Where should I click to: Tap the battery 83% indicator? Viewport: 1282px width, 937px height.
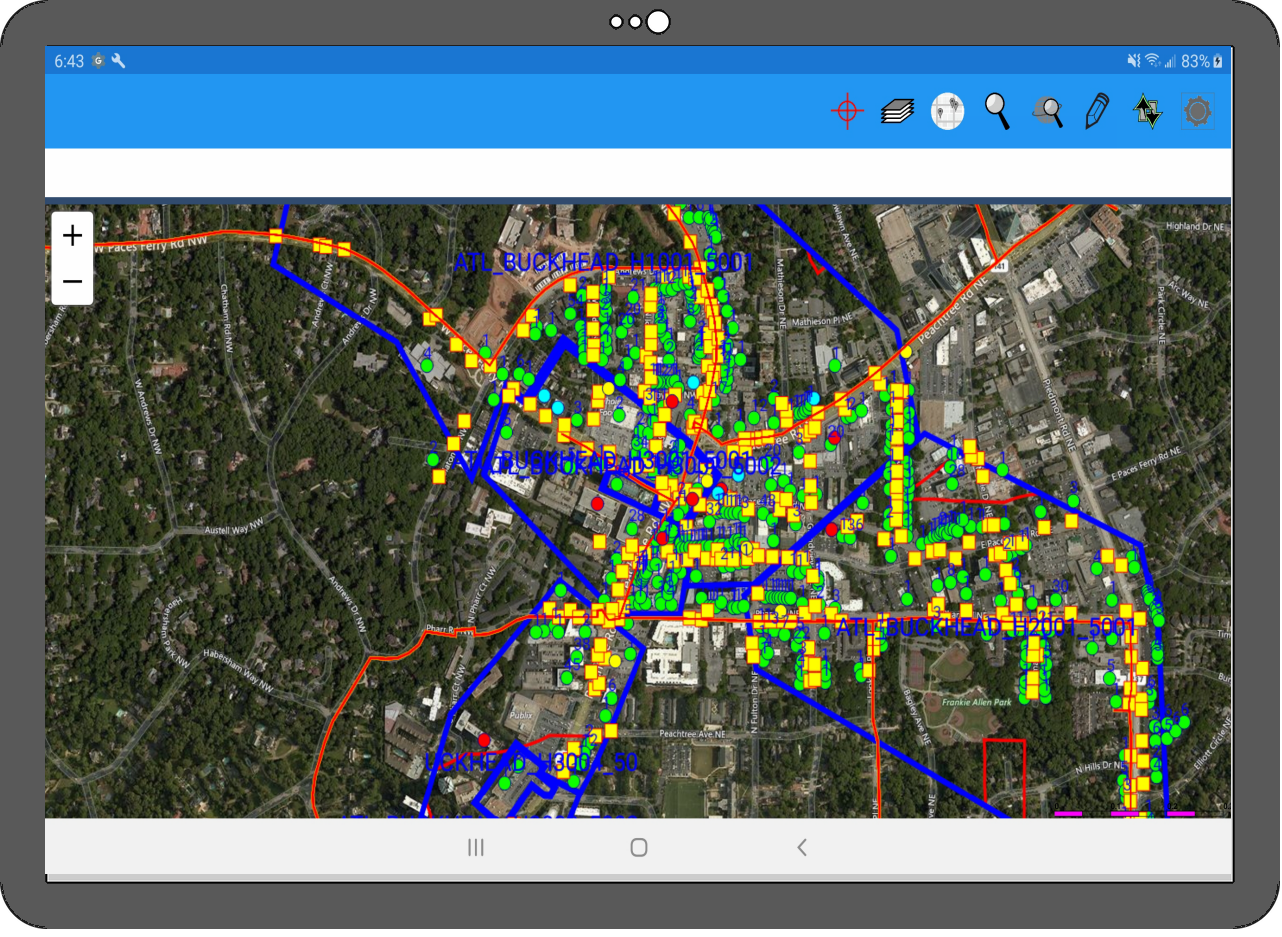(x=1202, y=61)
